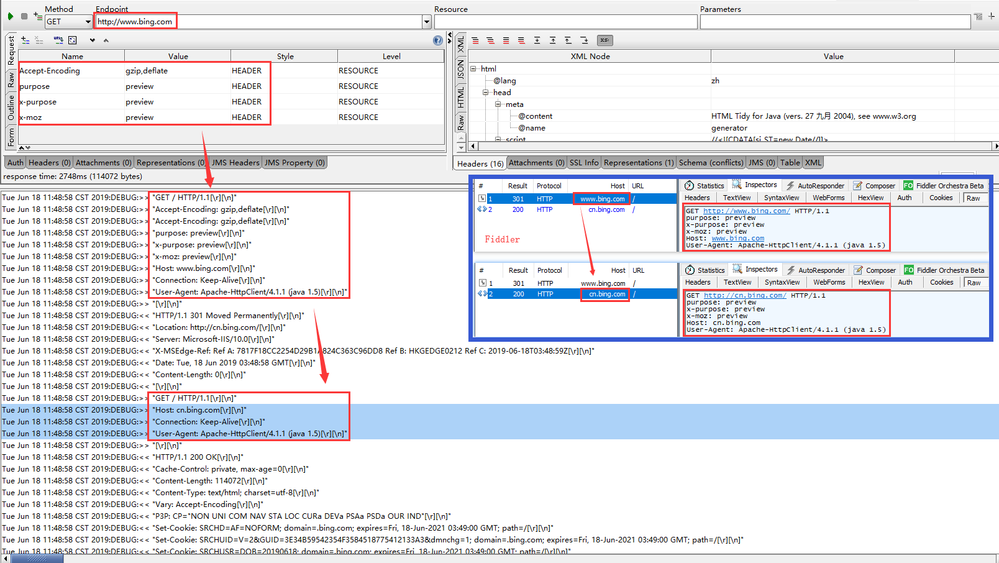
Task: Click the add to test case icon
Action: [37, 16]
